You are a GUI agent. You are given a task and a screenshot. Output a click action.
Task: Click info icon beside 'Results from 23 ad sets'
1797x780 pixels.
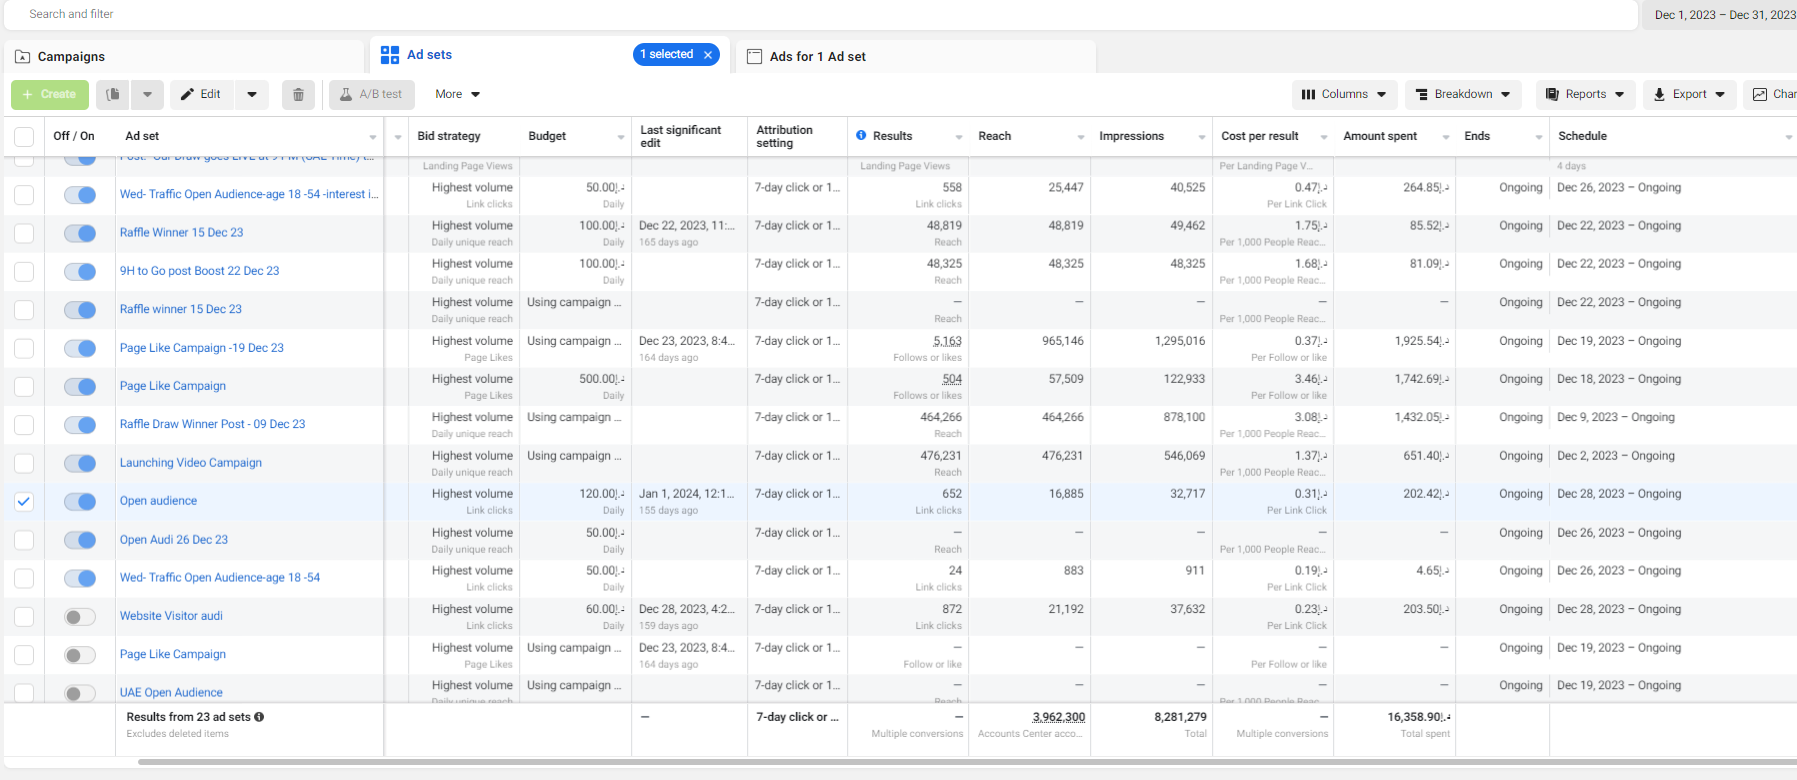pyautogui.click(x=259, y=717)
